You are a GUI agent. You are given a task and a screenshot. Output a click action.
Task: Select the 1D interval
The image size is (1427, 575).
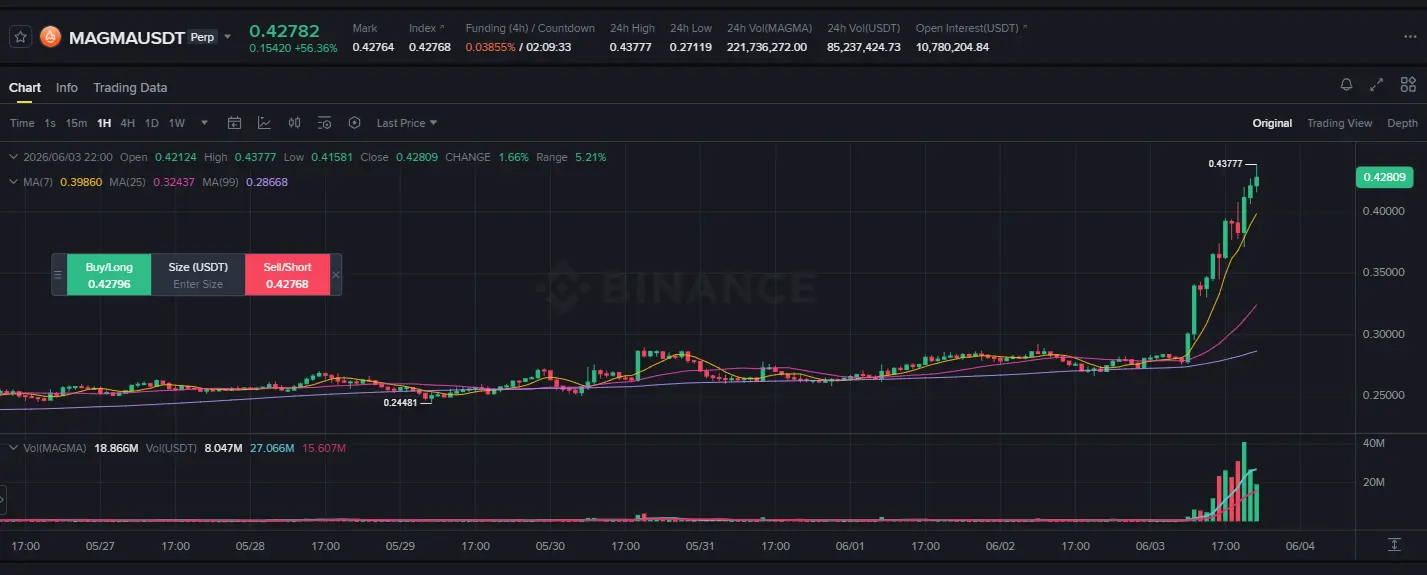152,123
